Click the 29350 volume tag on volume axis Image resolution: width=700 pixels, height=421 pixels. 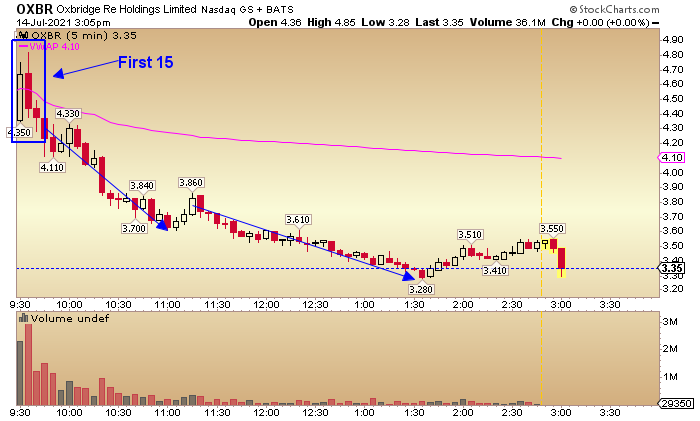coord(677,403)
